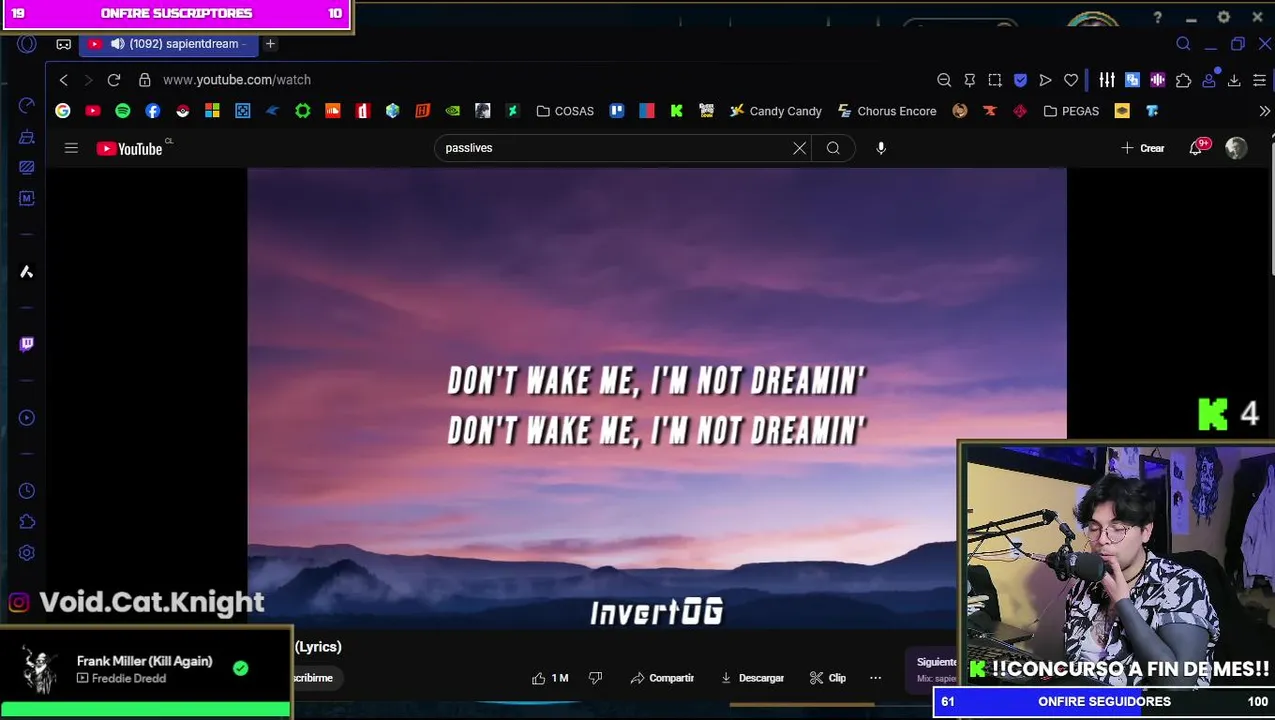Open the Chorus Encore bookmark

[x=887, y=111]
